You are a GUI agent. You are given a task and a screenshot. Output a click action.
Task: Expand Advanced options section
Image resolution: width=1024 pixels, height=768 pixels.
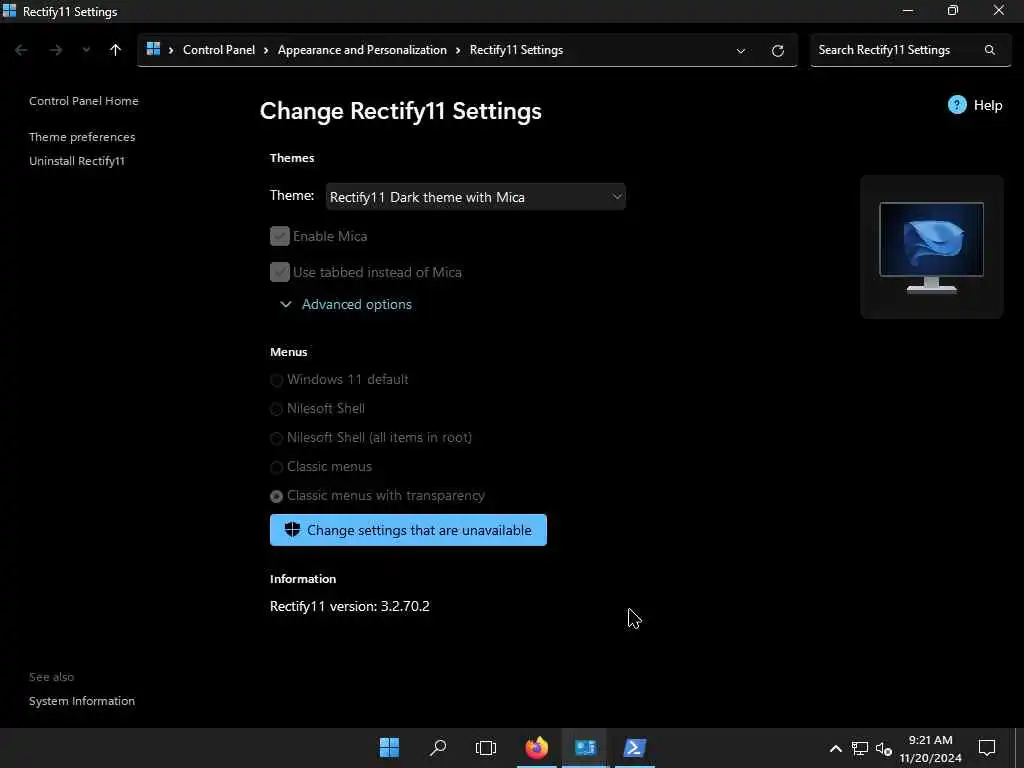(x=346, y=304)
